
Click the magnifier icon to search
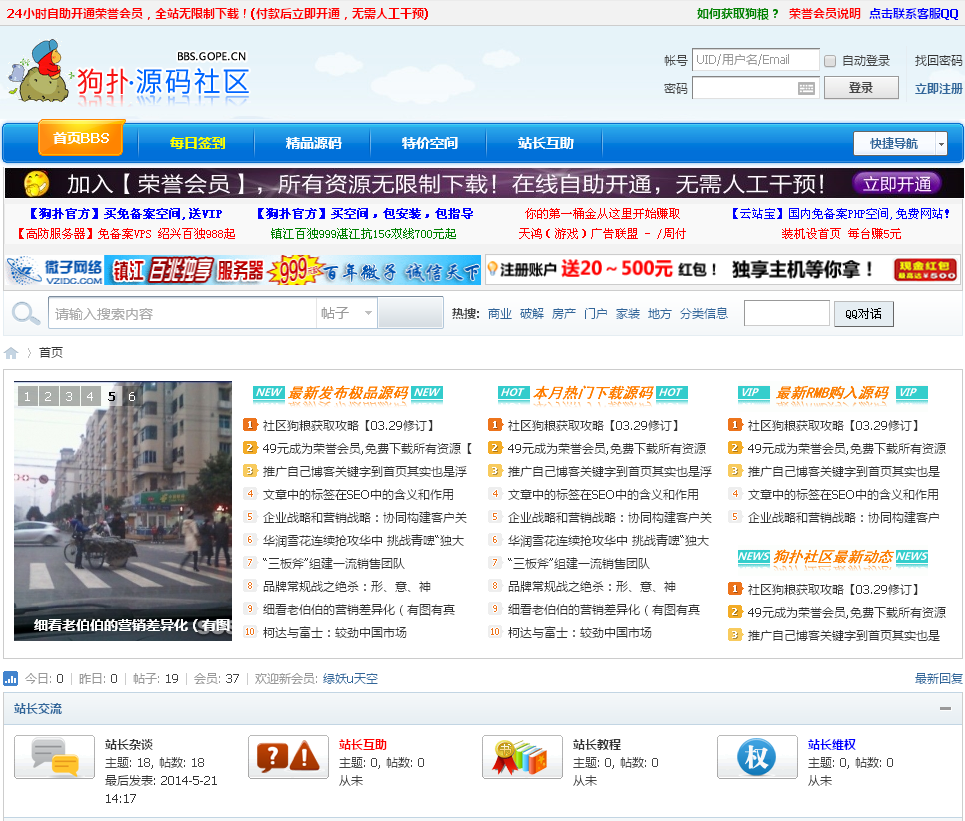[x=26, y=313]
